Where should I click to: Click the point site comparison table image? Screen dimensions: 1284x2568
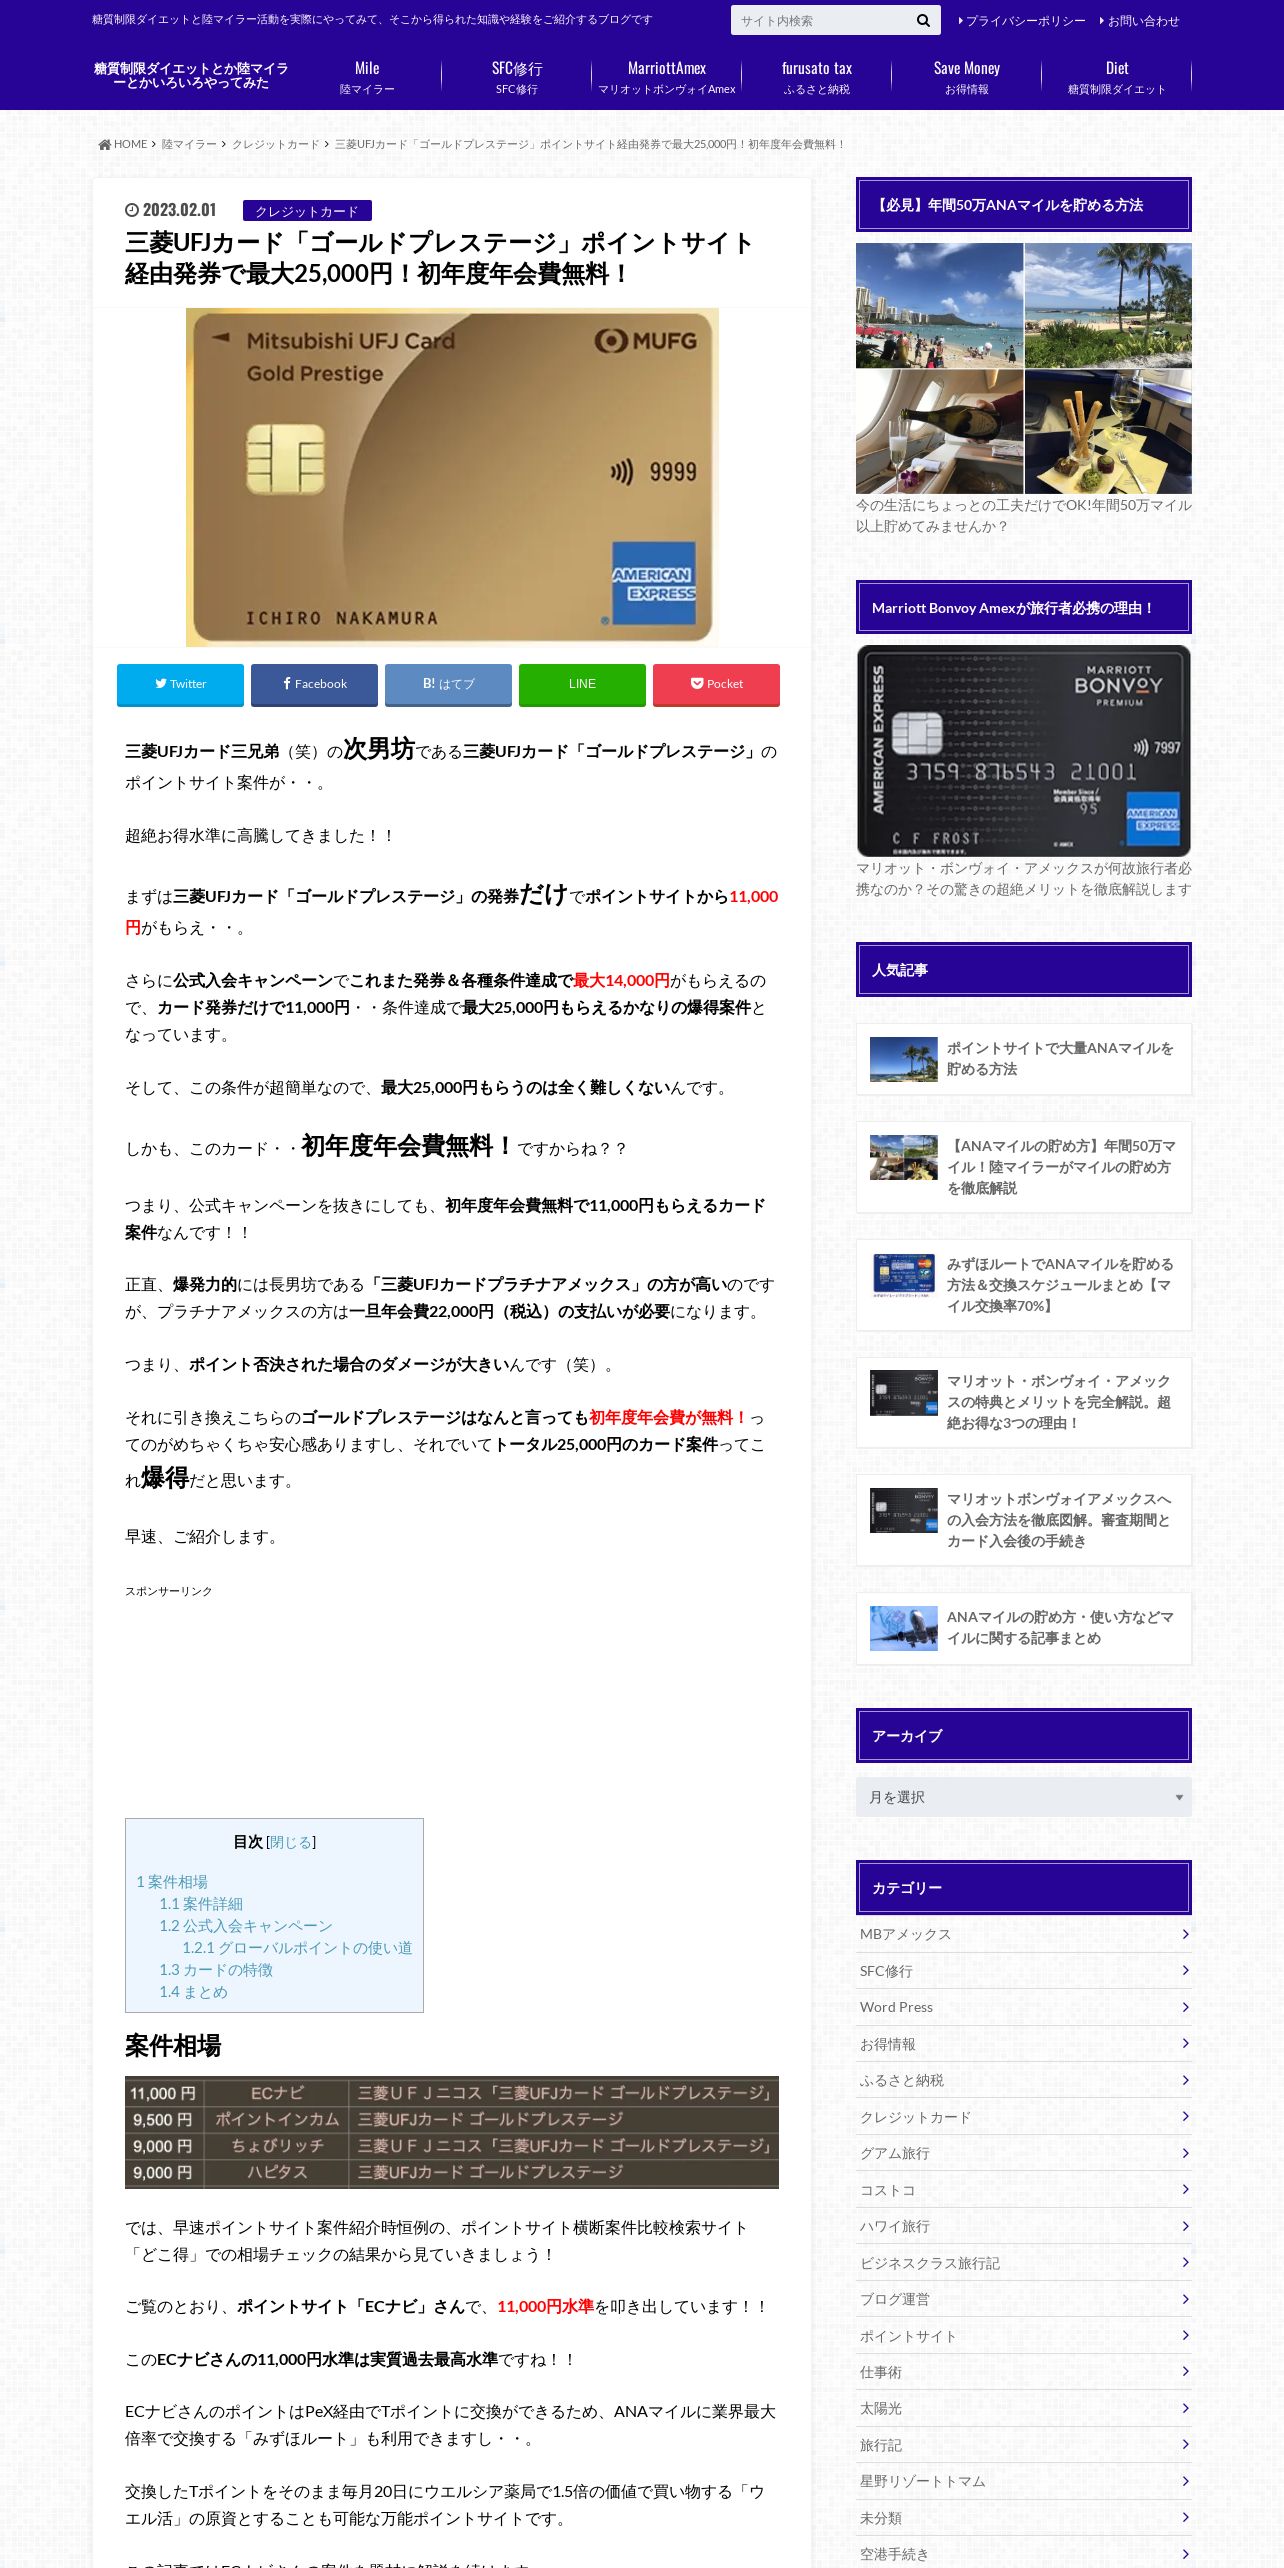click(x=452, y=2132)
